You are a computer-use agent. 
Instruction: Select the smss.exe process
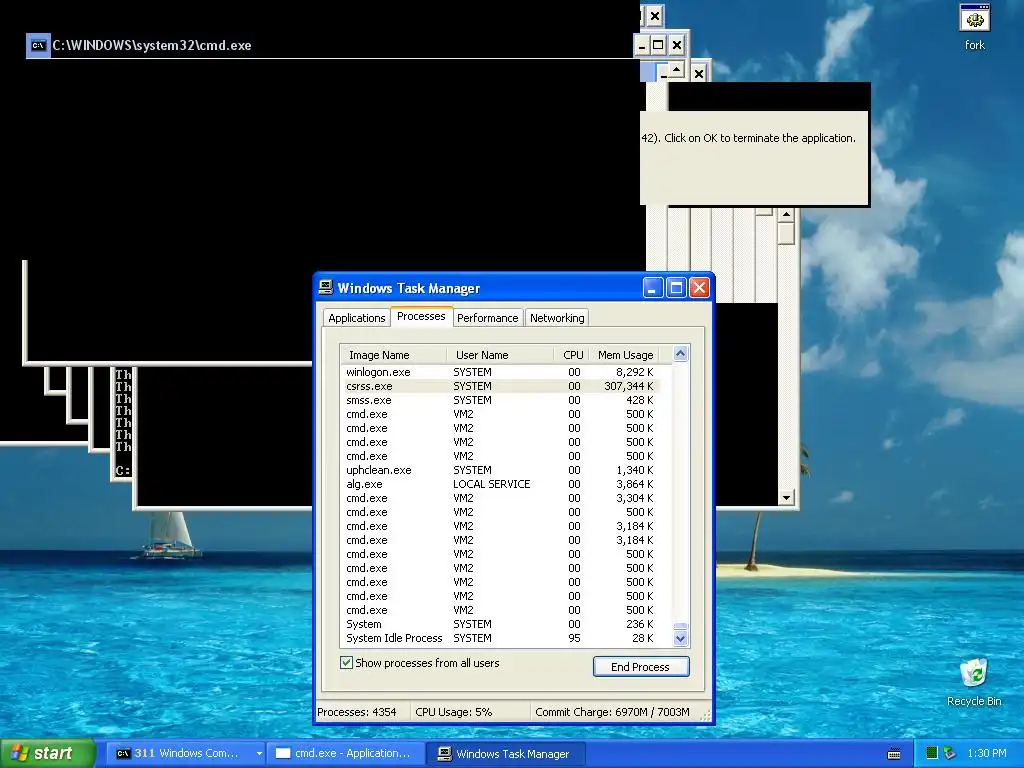(x=500, y=400)
